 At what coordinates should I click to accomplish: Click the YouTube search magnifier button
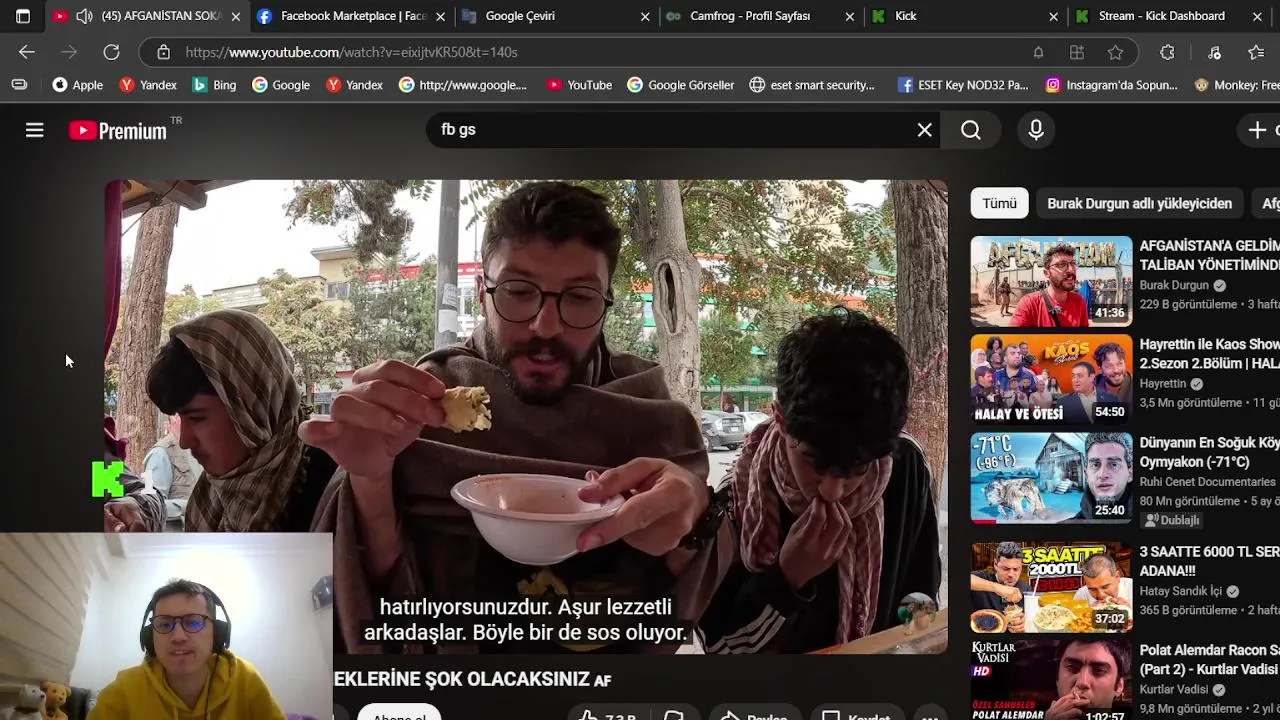[x=971, y=130]
